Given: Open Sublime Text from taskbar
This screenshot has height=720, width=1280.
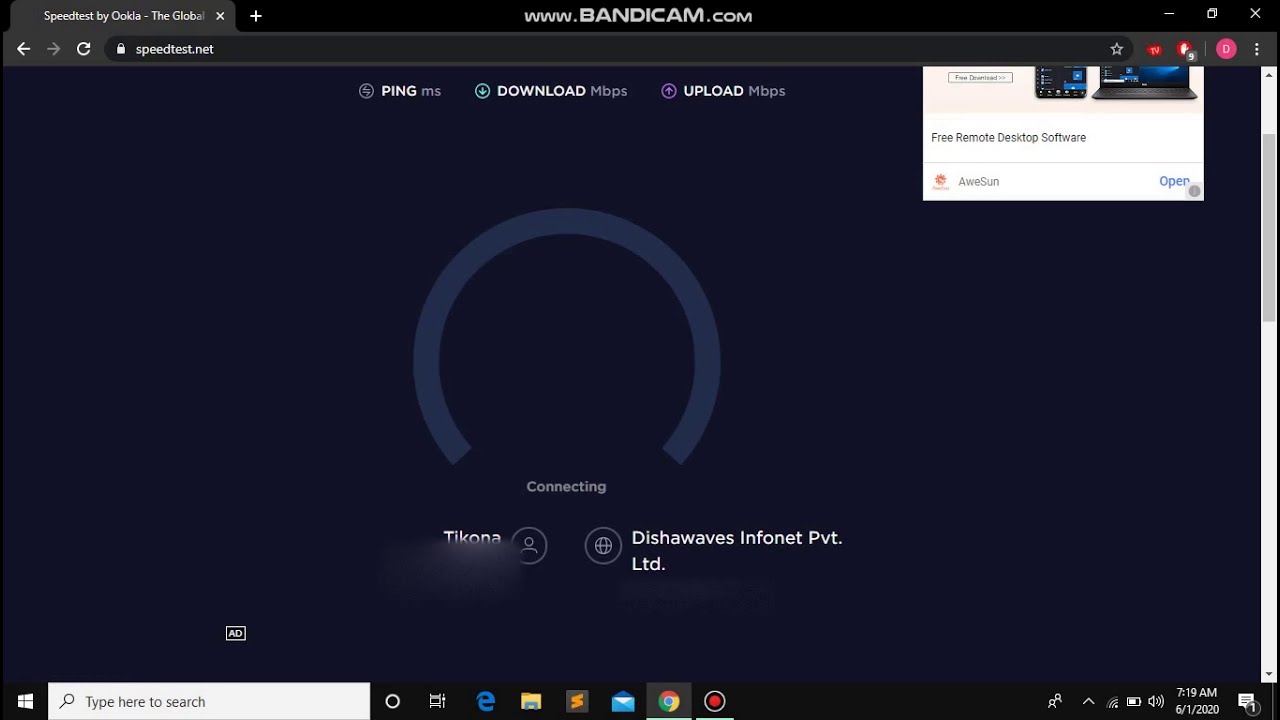Looking at the screenshot, I should point(577,701).
